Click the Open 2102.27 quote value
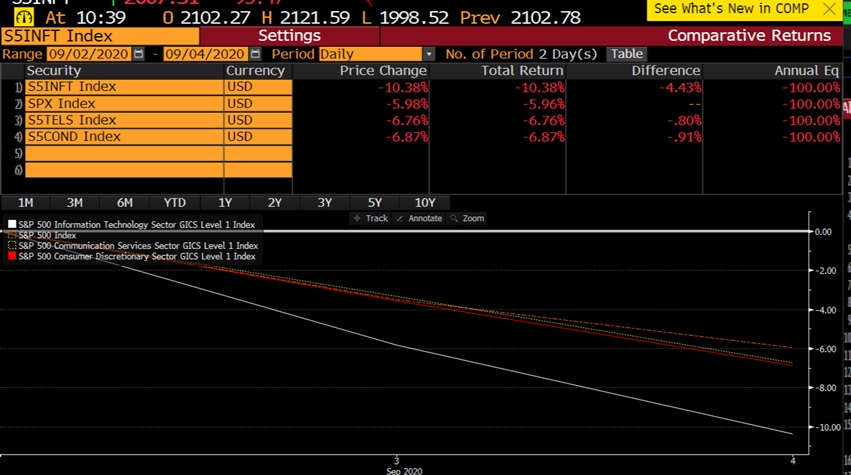The height and width of the screenshot is (475, 851). [x=215, y=17]
